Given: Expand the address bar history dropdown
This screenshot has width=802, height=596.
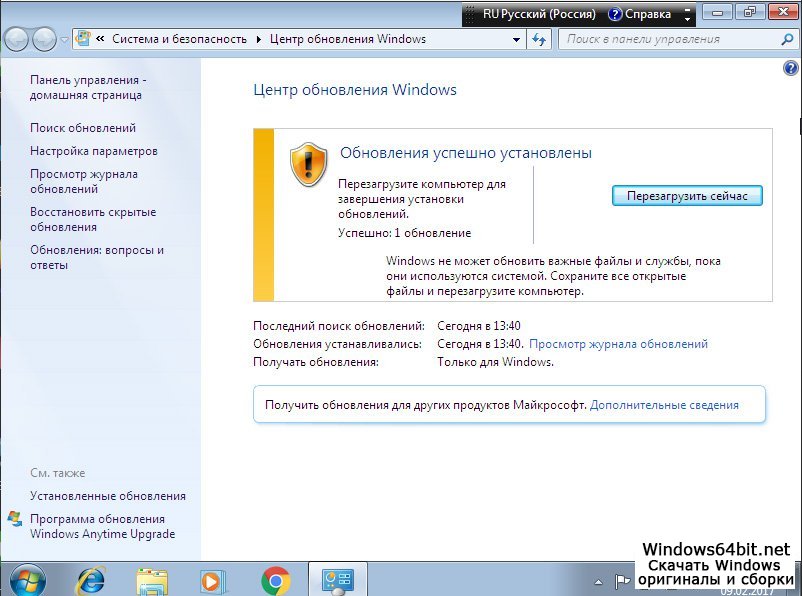Looking at the screenshot, I should click(516, 40).
